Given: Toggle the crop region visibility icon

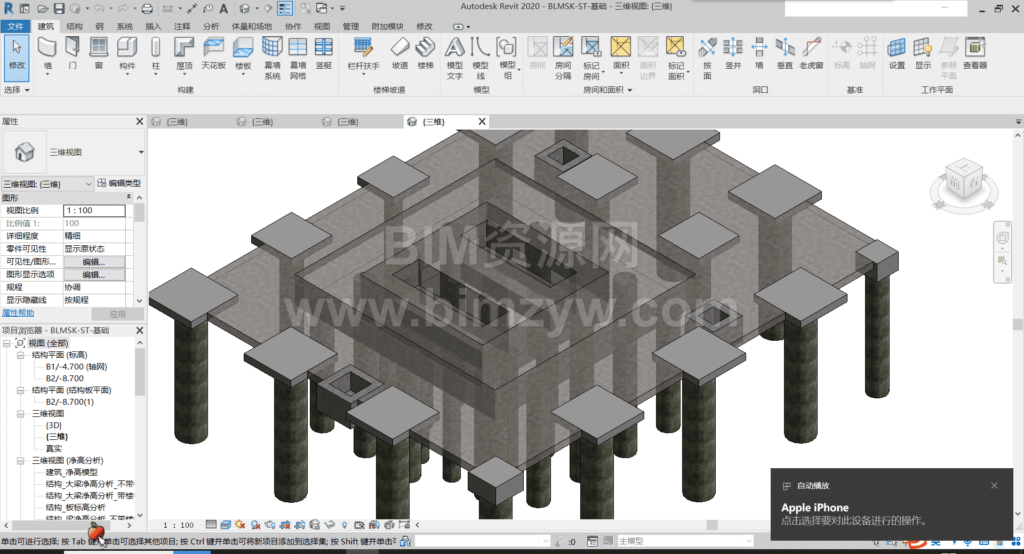Looking at the screenshot, I should (300, 525).
